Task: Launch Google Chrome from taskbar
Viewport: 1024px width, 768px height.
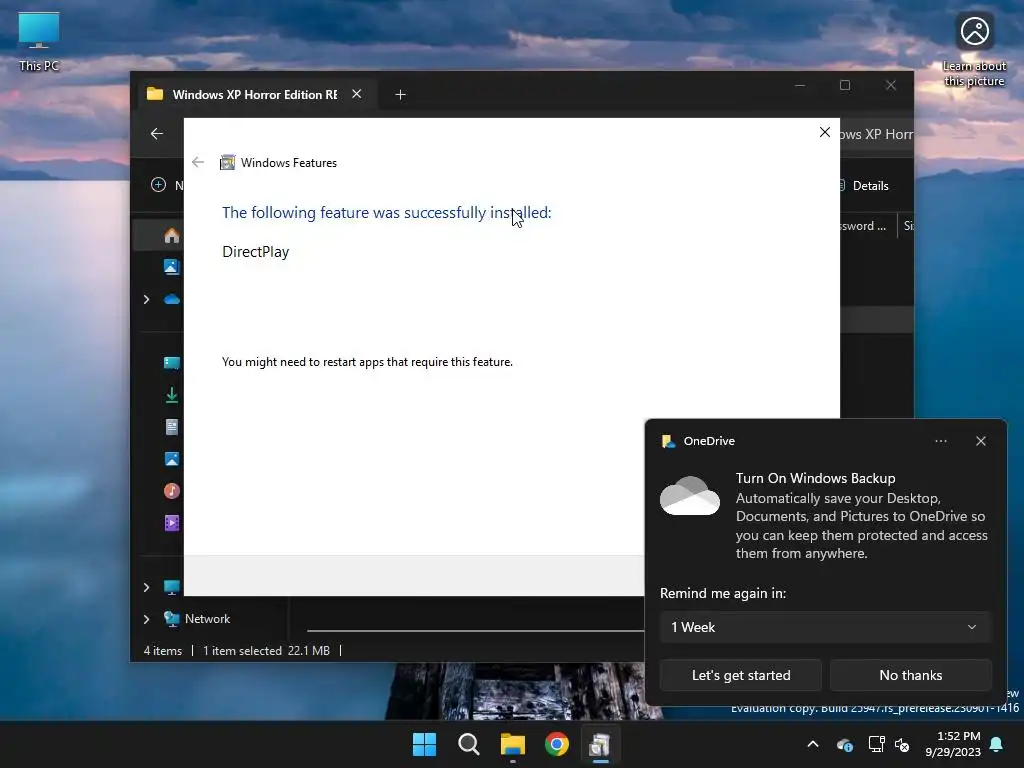Action: (x=557, y=744)
